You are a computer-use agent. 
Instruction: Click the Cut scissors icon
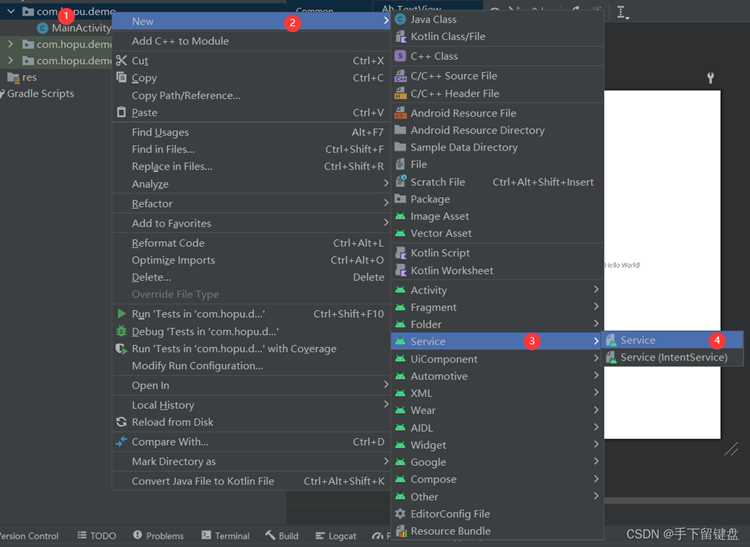121,60
